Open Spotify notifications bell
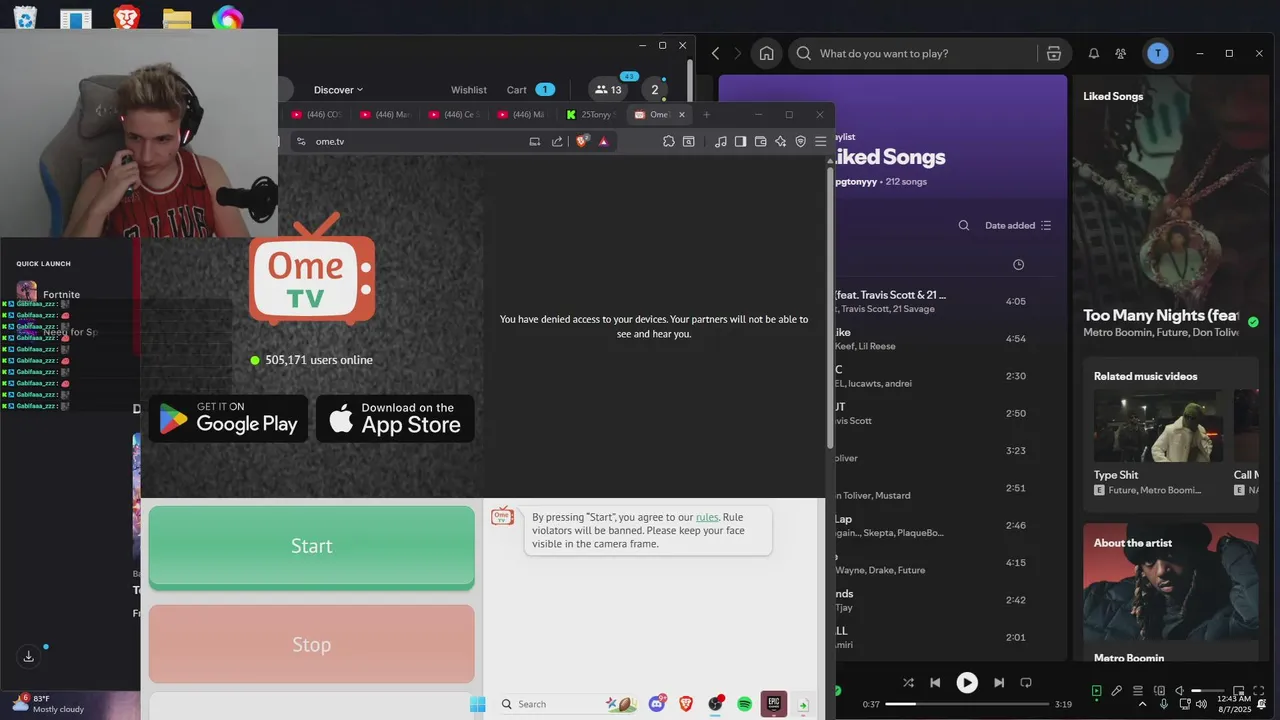Screen dimensions: 1280x720 pyautogui.click(x=1094, y=54)
